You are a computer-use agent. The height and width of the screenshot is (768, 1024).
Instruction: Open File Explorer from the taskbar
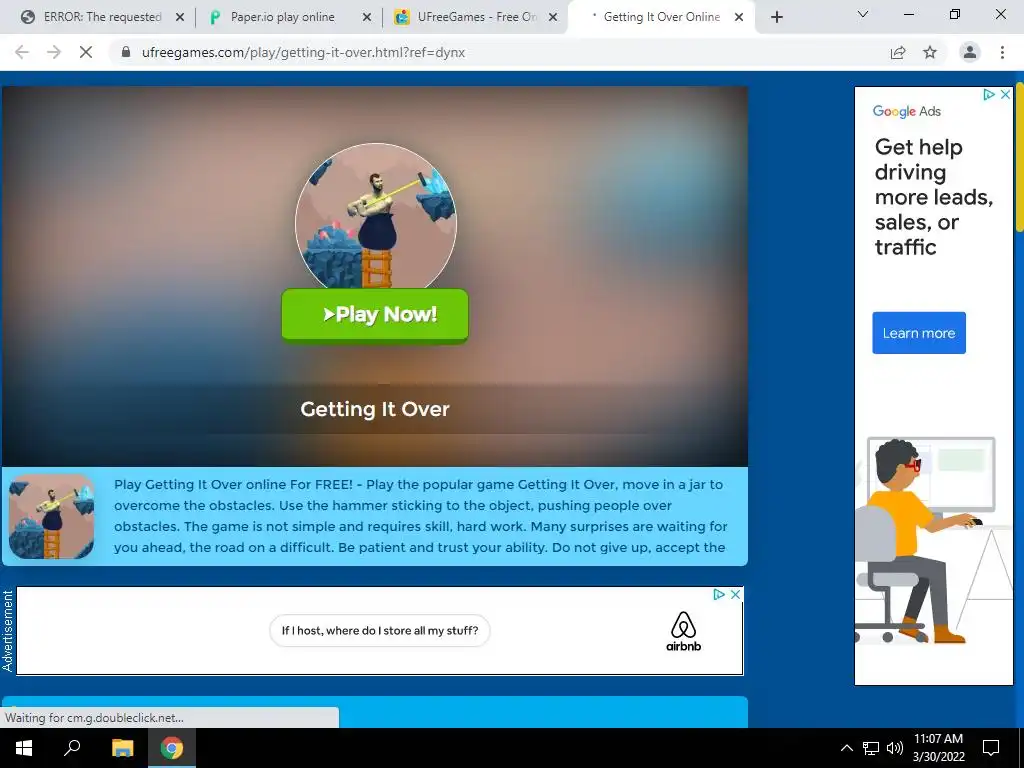pyautogui.click(x=122, y=748)
